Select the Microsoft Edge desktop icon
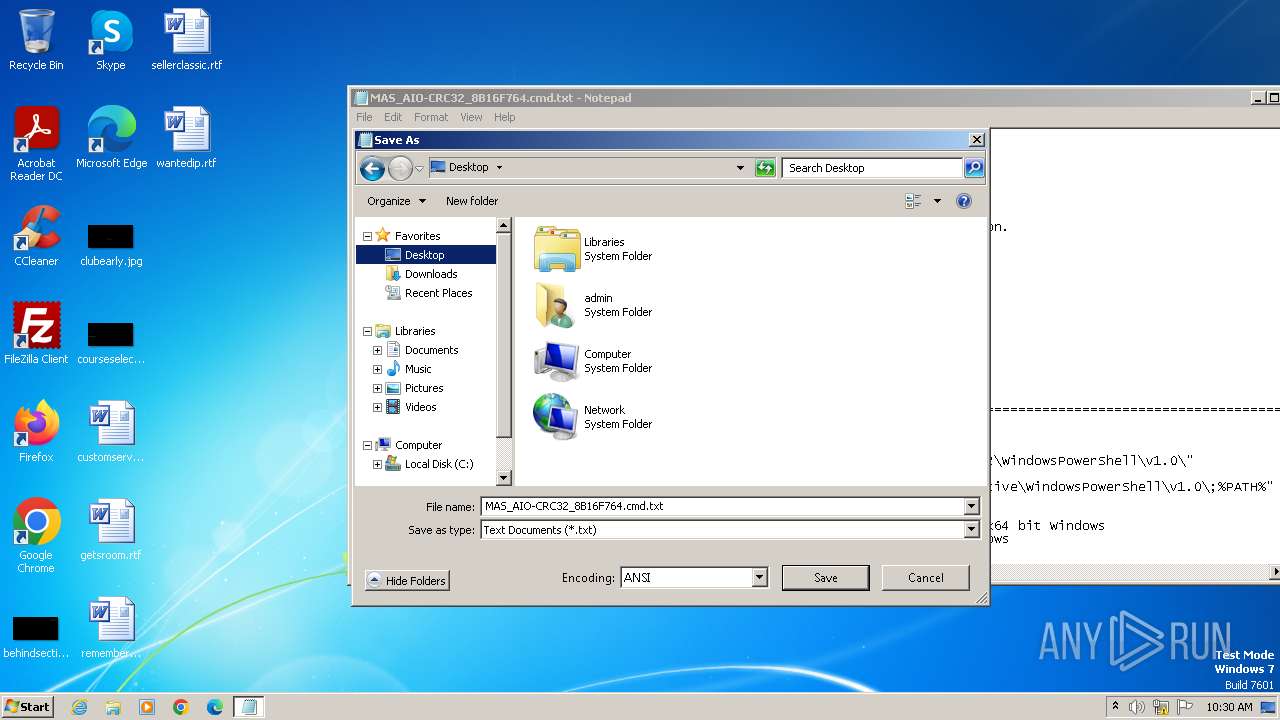The width and height of the screenshot is (1280, 720). point(111,138)
